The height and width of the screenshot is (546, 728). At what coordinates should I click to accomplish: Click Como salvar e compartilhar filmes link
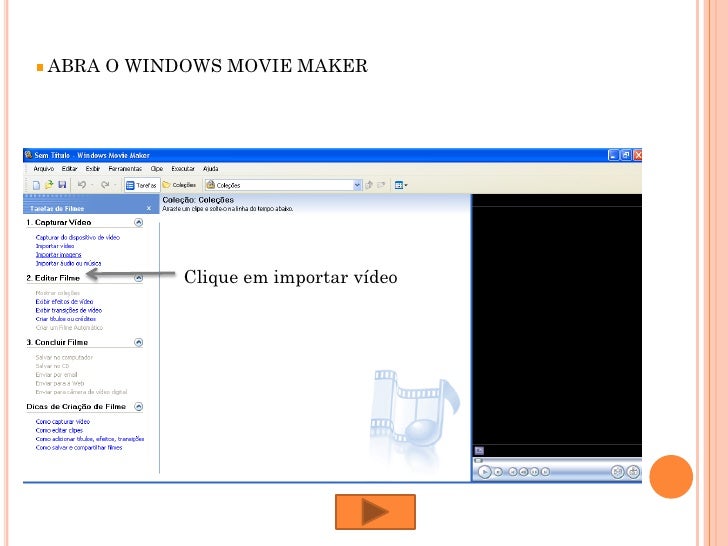point(79,448)
